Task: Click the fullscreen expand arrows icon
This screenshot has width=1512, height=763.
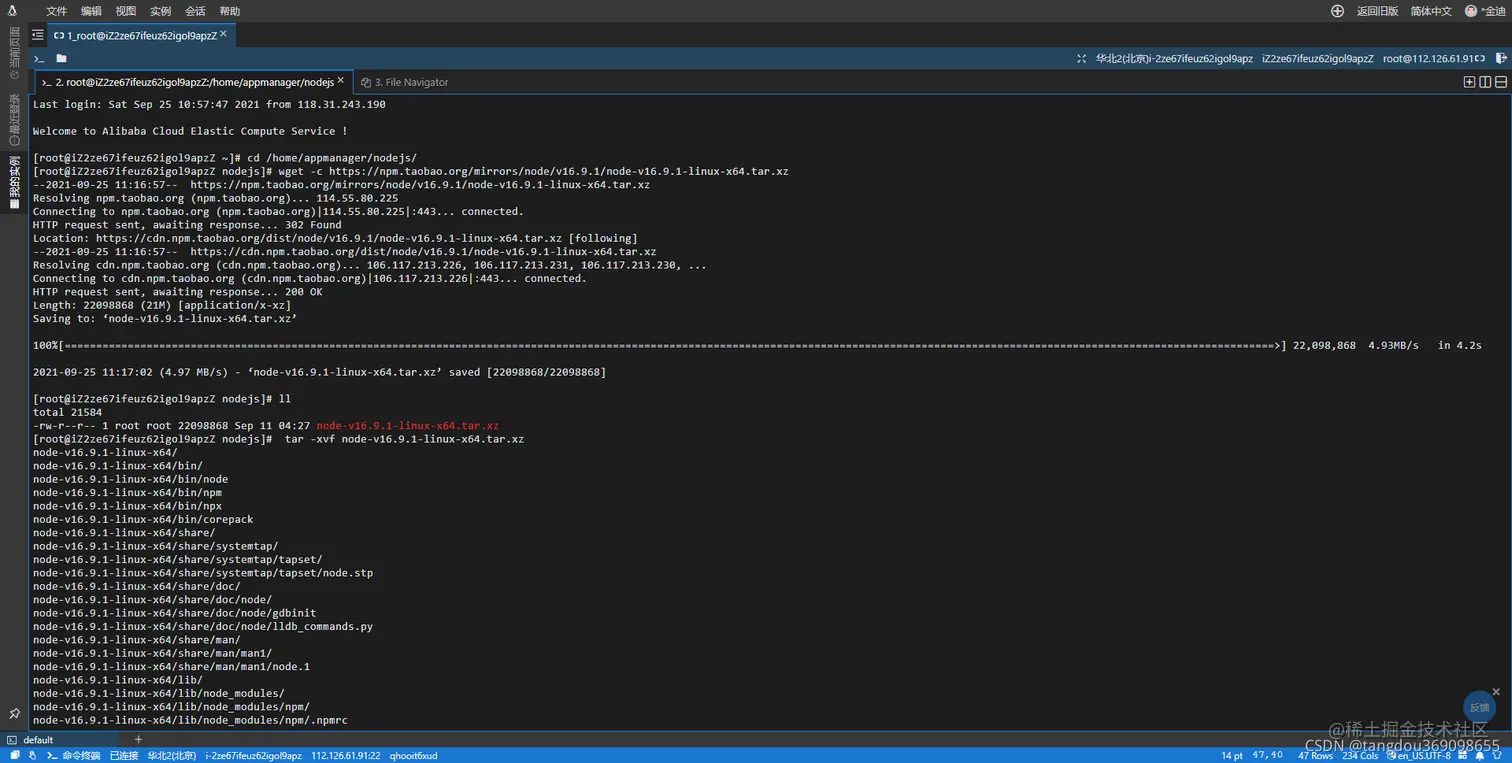Action: (x=1081, y=59)
